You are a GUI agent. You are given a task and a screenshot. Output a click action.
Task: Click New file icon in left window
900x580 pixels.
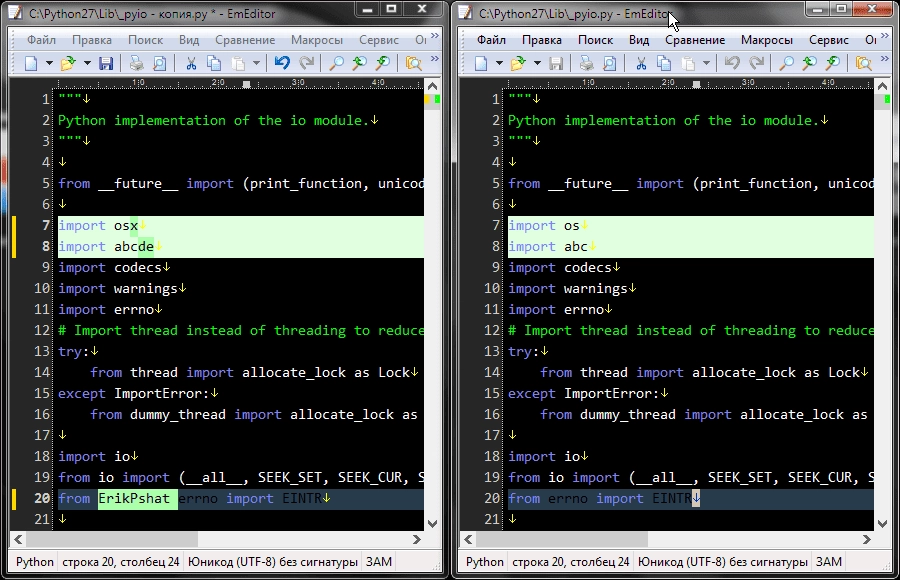[31, 63]
